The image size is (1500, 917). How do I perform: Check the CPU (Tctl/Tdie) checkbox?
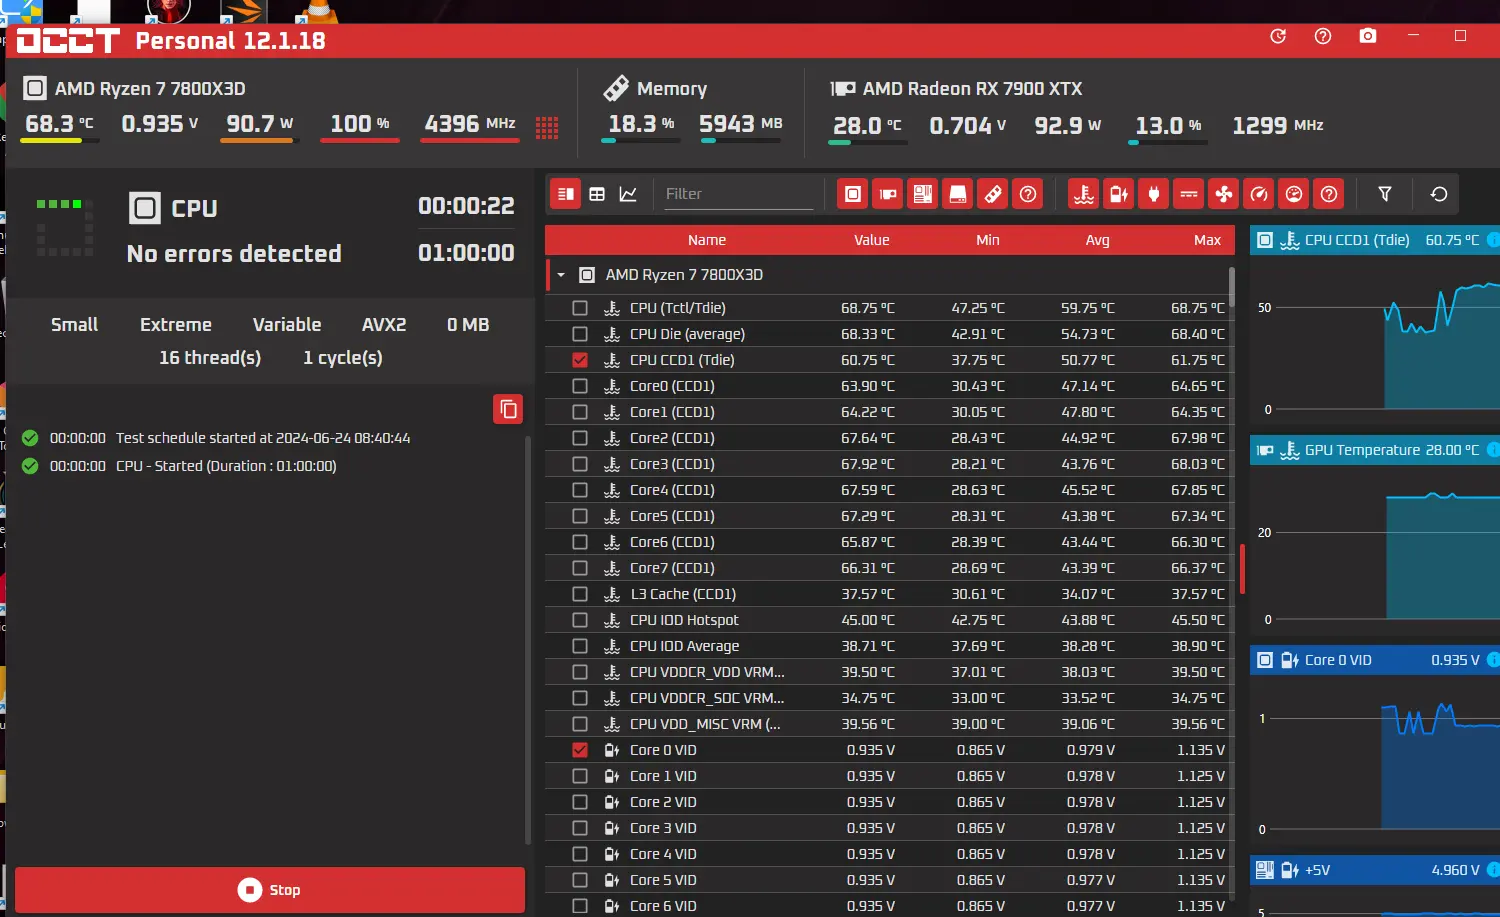[580, 308]
